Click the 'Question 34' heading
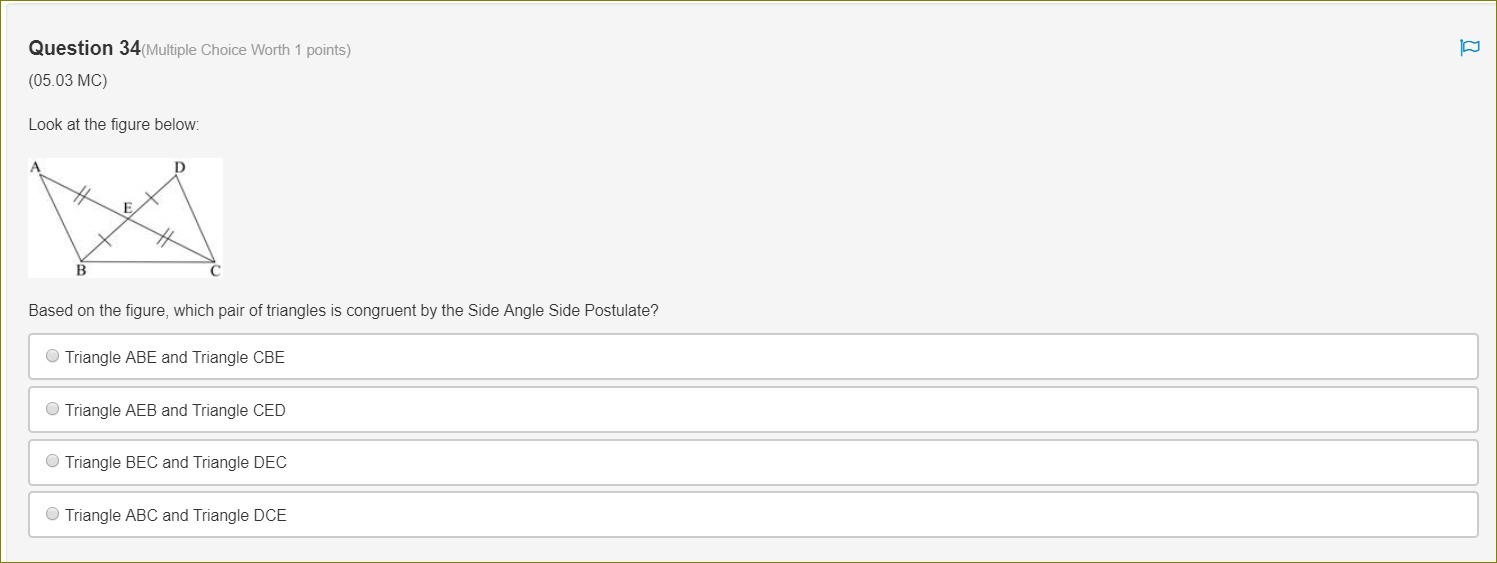This screenshot has height=563, width=1497. click(85, 48)
